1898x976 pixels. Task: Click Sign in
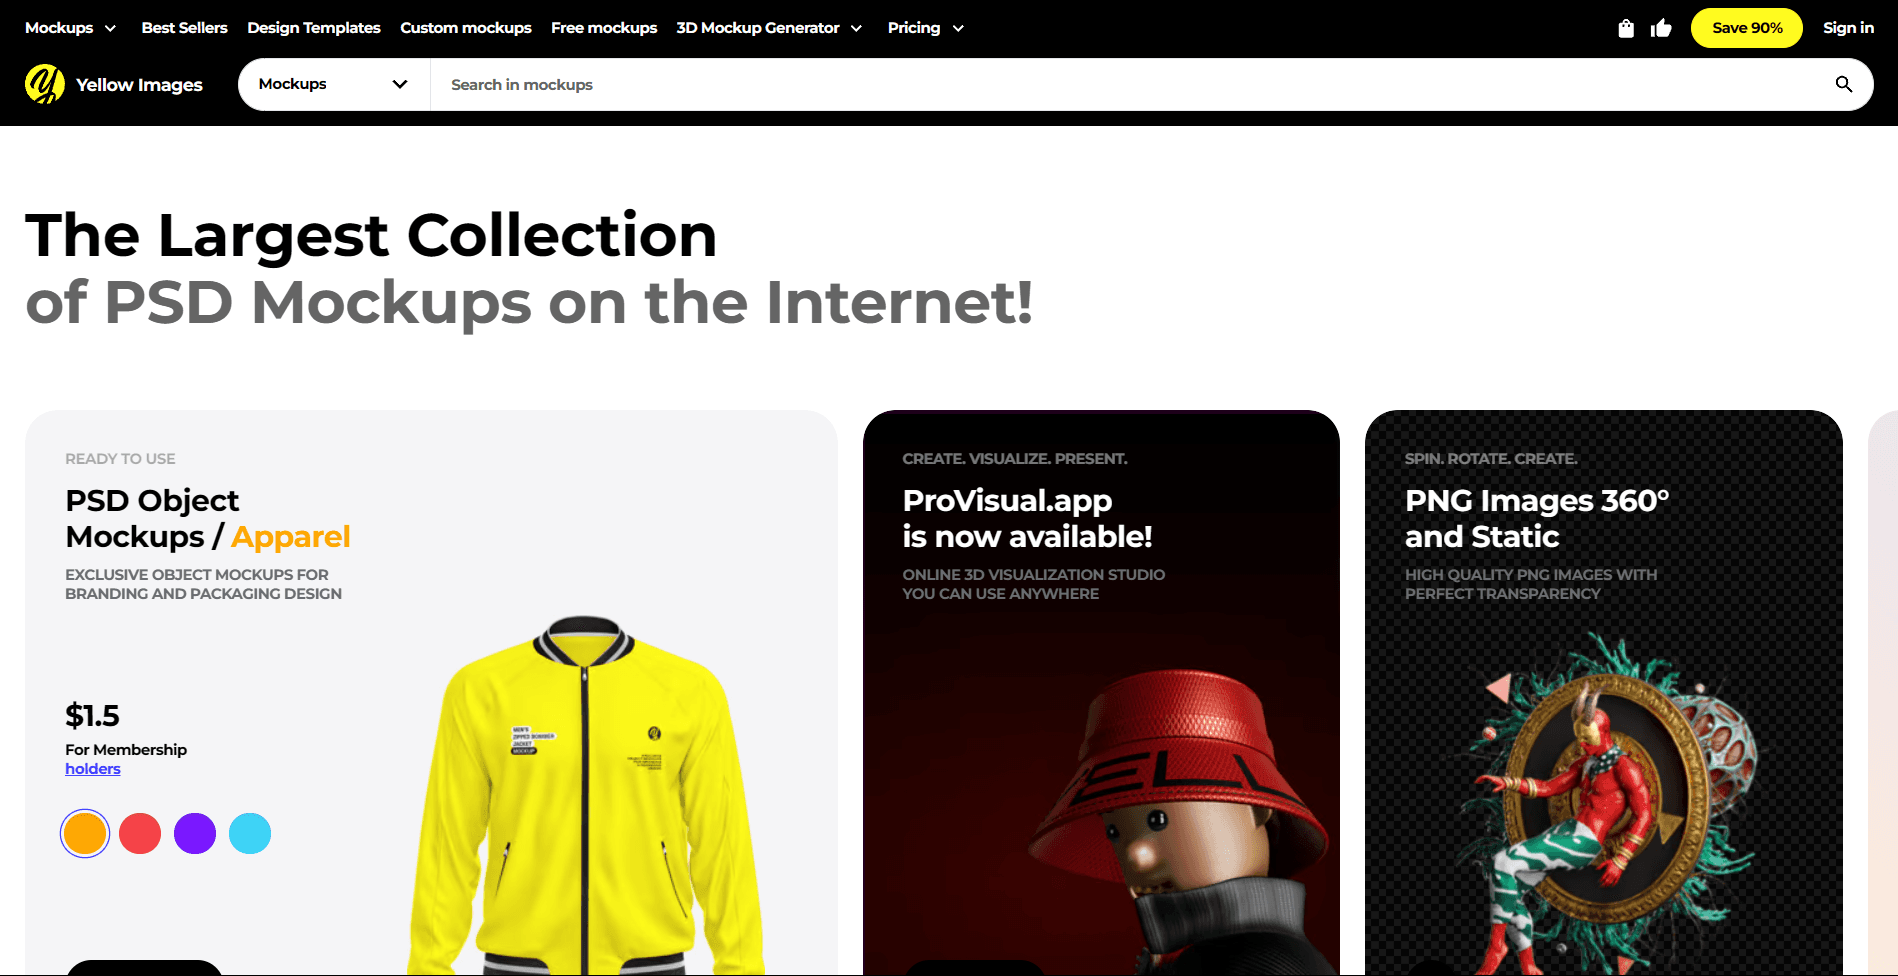point(1848,28)
